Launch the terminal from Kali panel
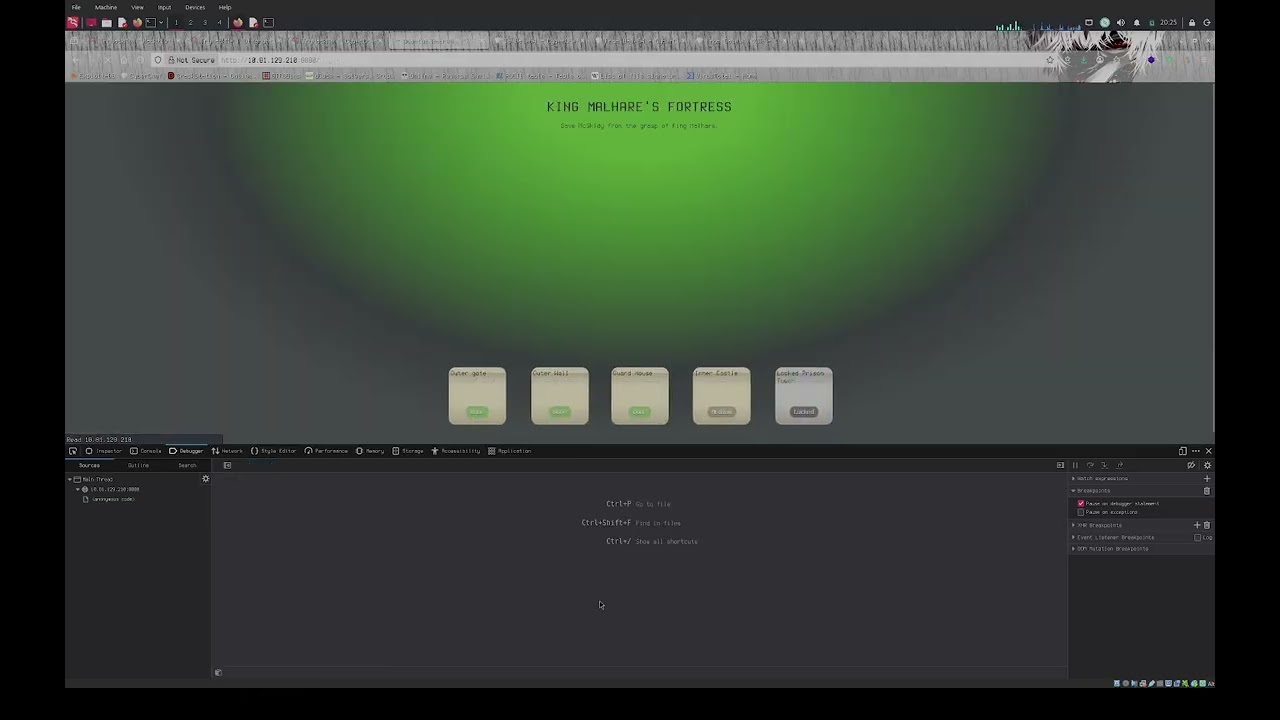Screen dimensions: 1280x720 tap(151, 22)
